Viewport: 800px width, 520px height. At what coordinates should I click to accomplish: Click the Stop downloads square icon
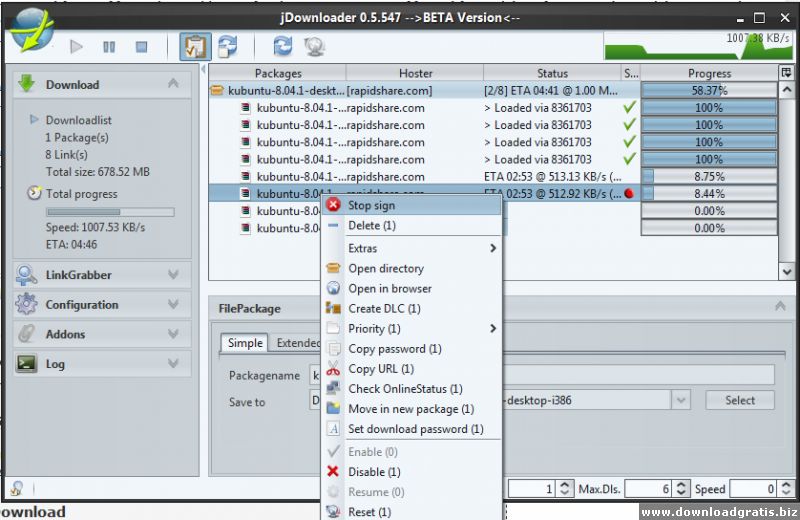[141, 47]
